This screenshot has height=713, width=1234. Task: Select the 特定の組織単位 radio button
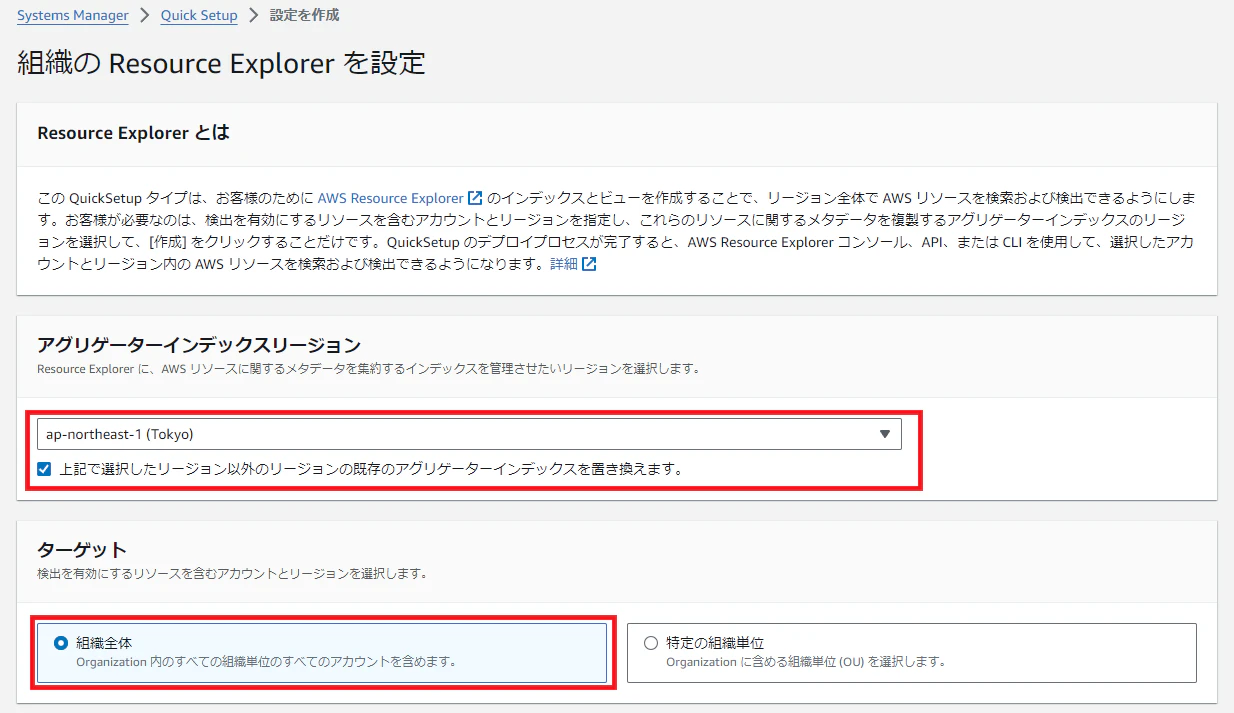click(652, 643)
